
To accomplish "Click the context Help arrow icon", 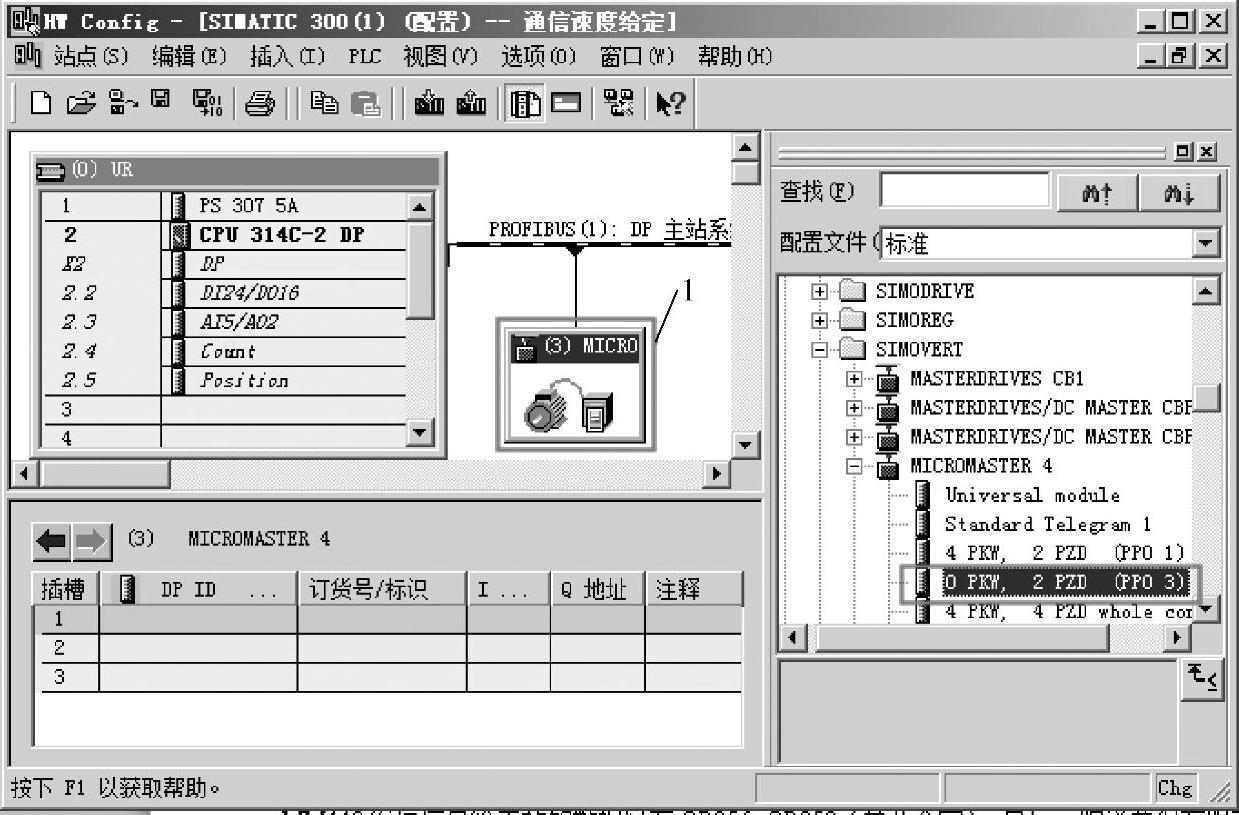I will 670,103.
